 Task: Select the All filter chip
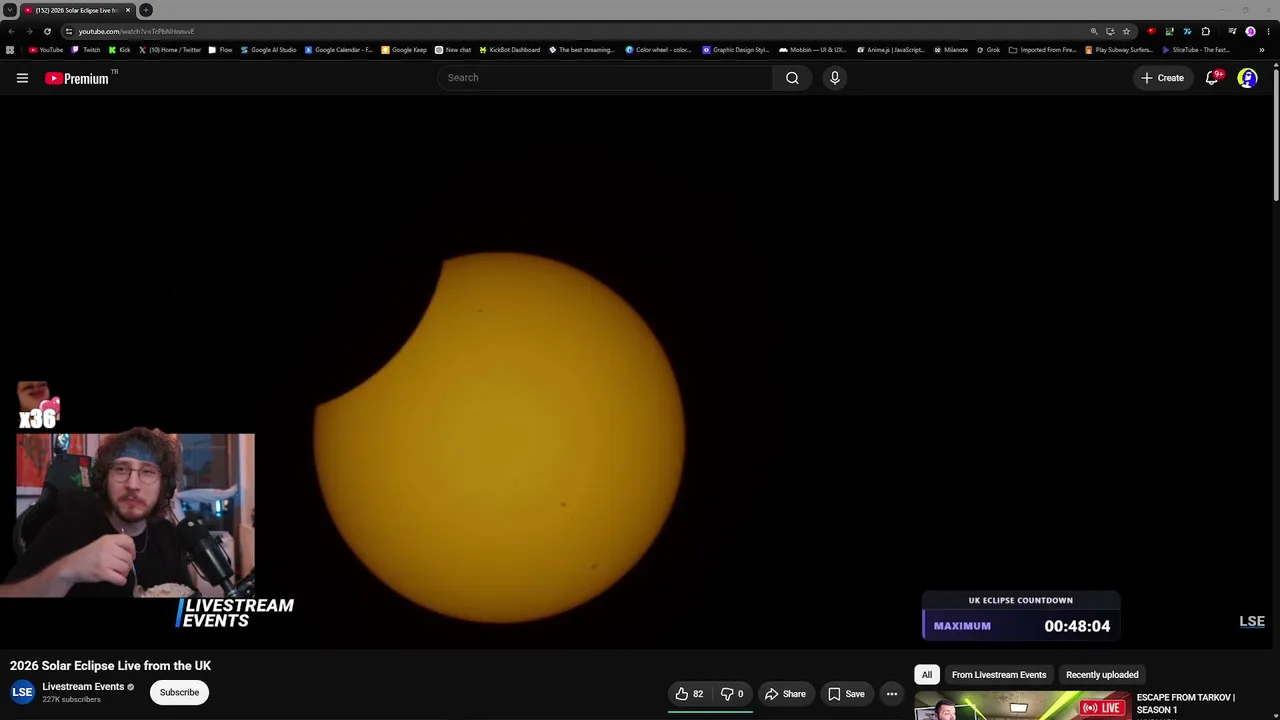click(927, 675)
